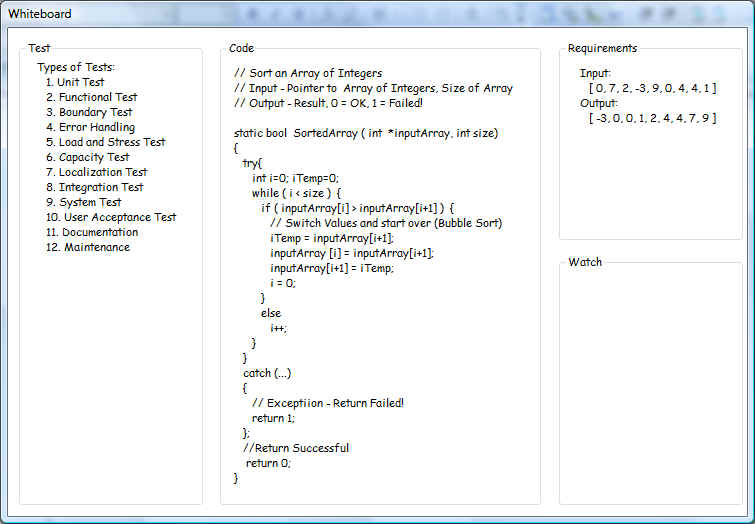Click the 'else' keyword line
Image resolution: width=755 pixels, height=524 pixels.
tap(271, 313)
